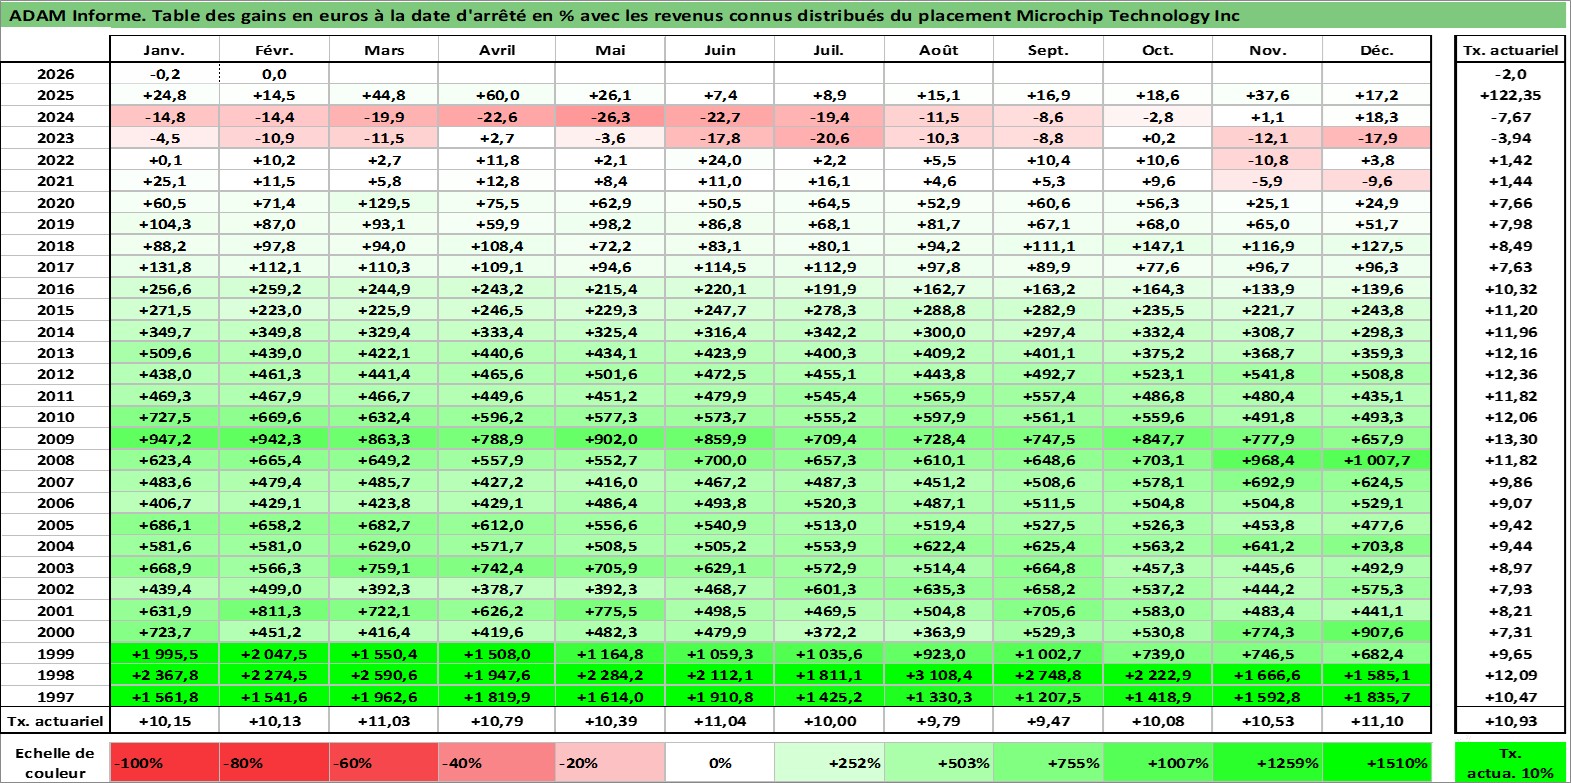Click the '+129,5' cell for March 2020
This screenshot has width=1571, height=783.
[384, 203]
